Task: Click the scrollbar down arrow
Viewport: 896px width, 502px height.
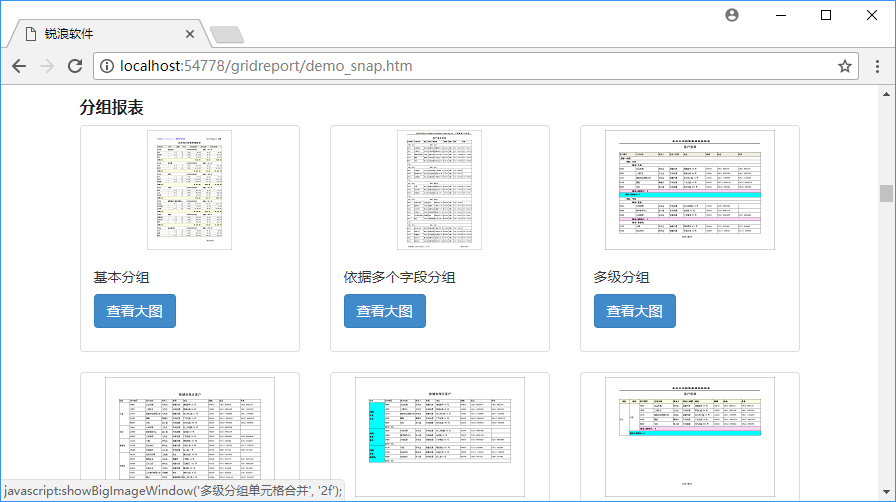Action: coord(886,493)
